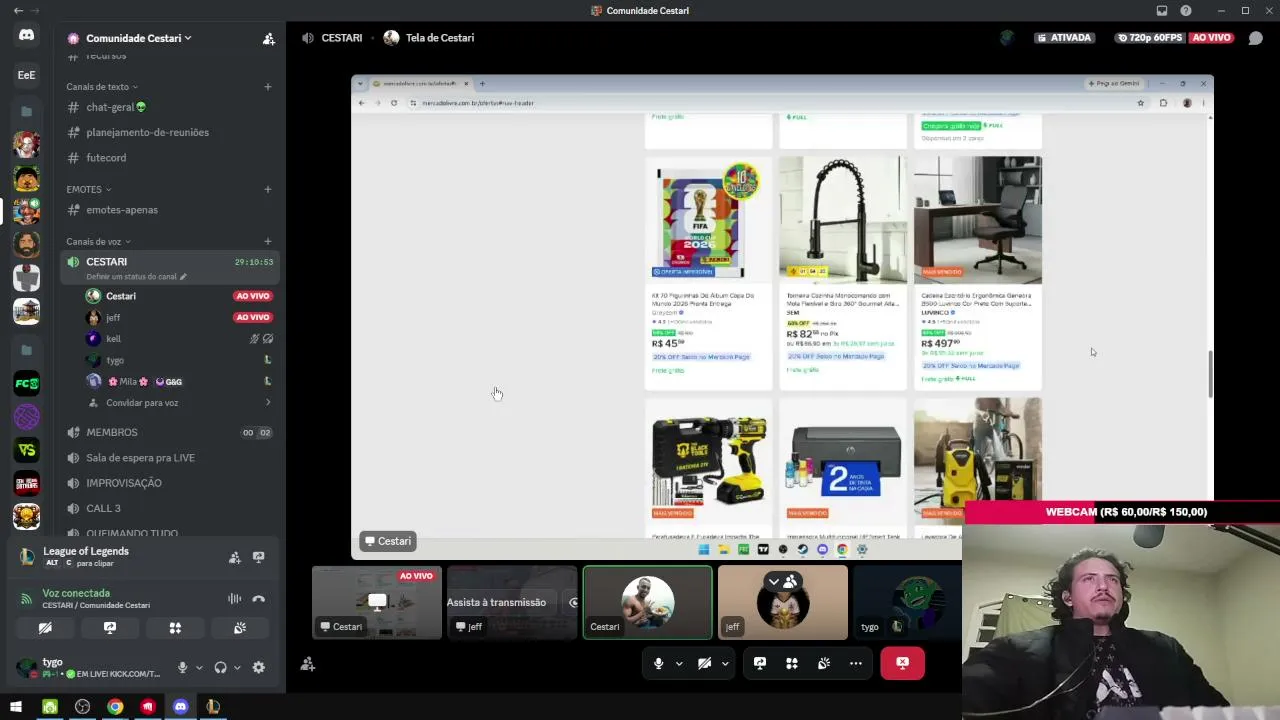
Task: Open Discord help in title bar
Action: [1186, 10]
